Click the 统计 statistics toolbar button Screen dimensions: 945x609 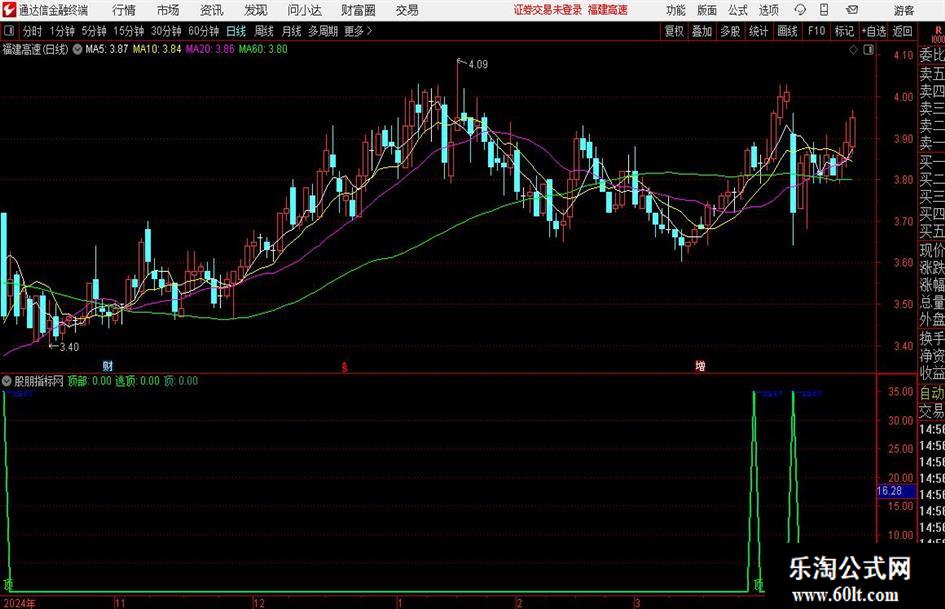pos(758,31)
